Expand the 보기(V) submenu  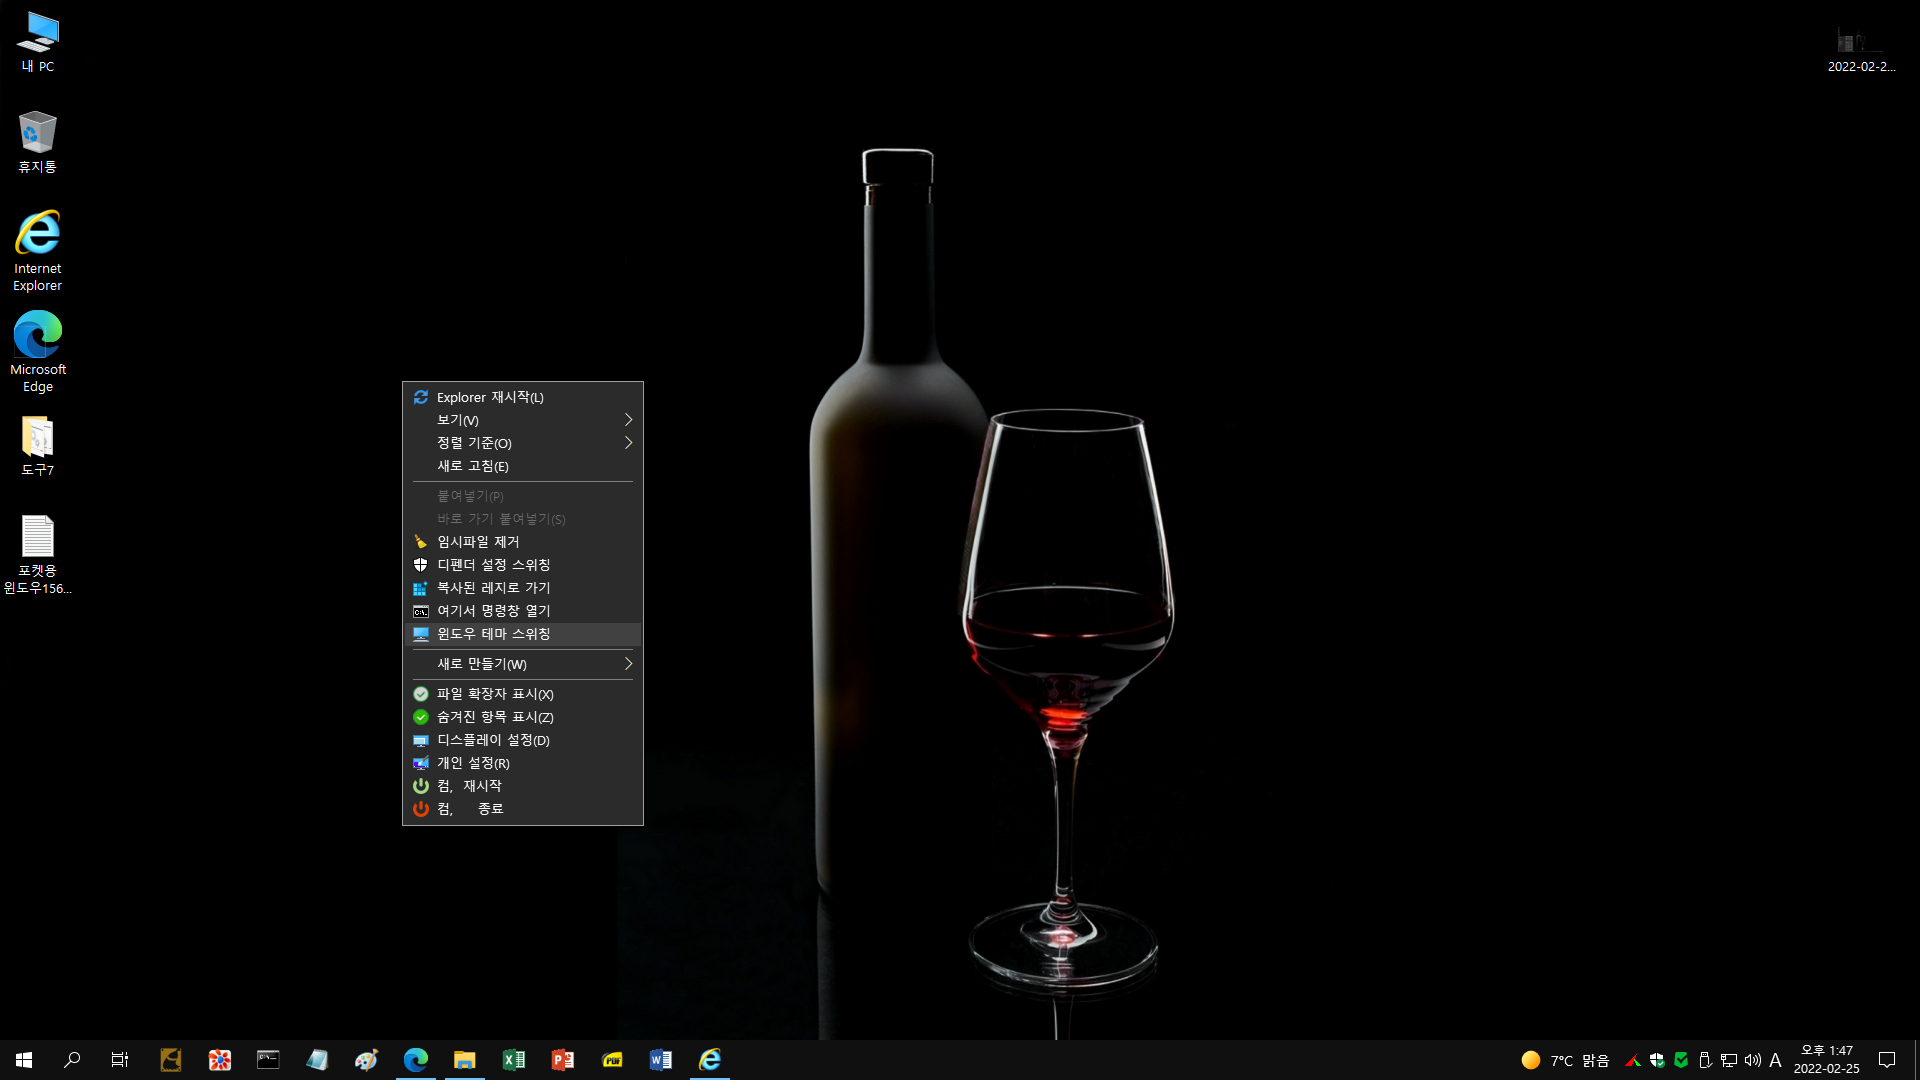point(523,420)
